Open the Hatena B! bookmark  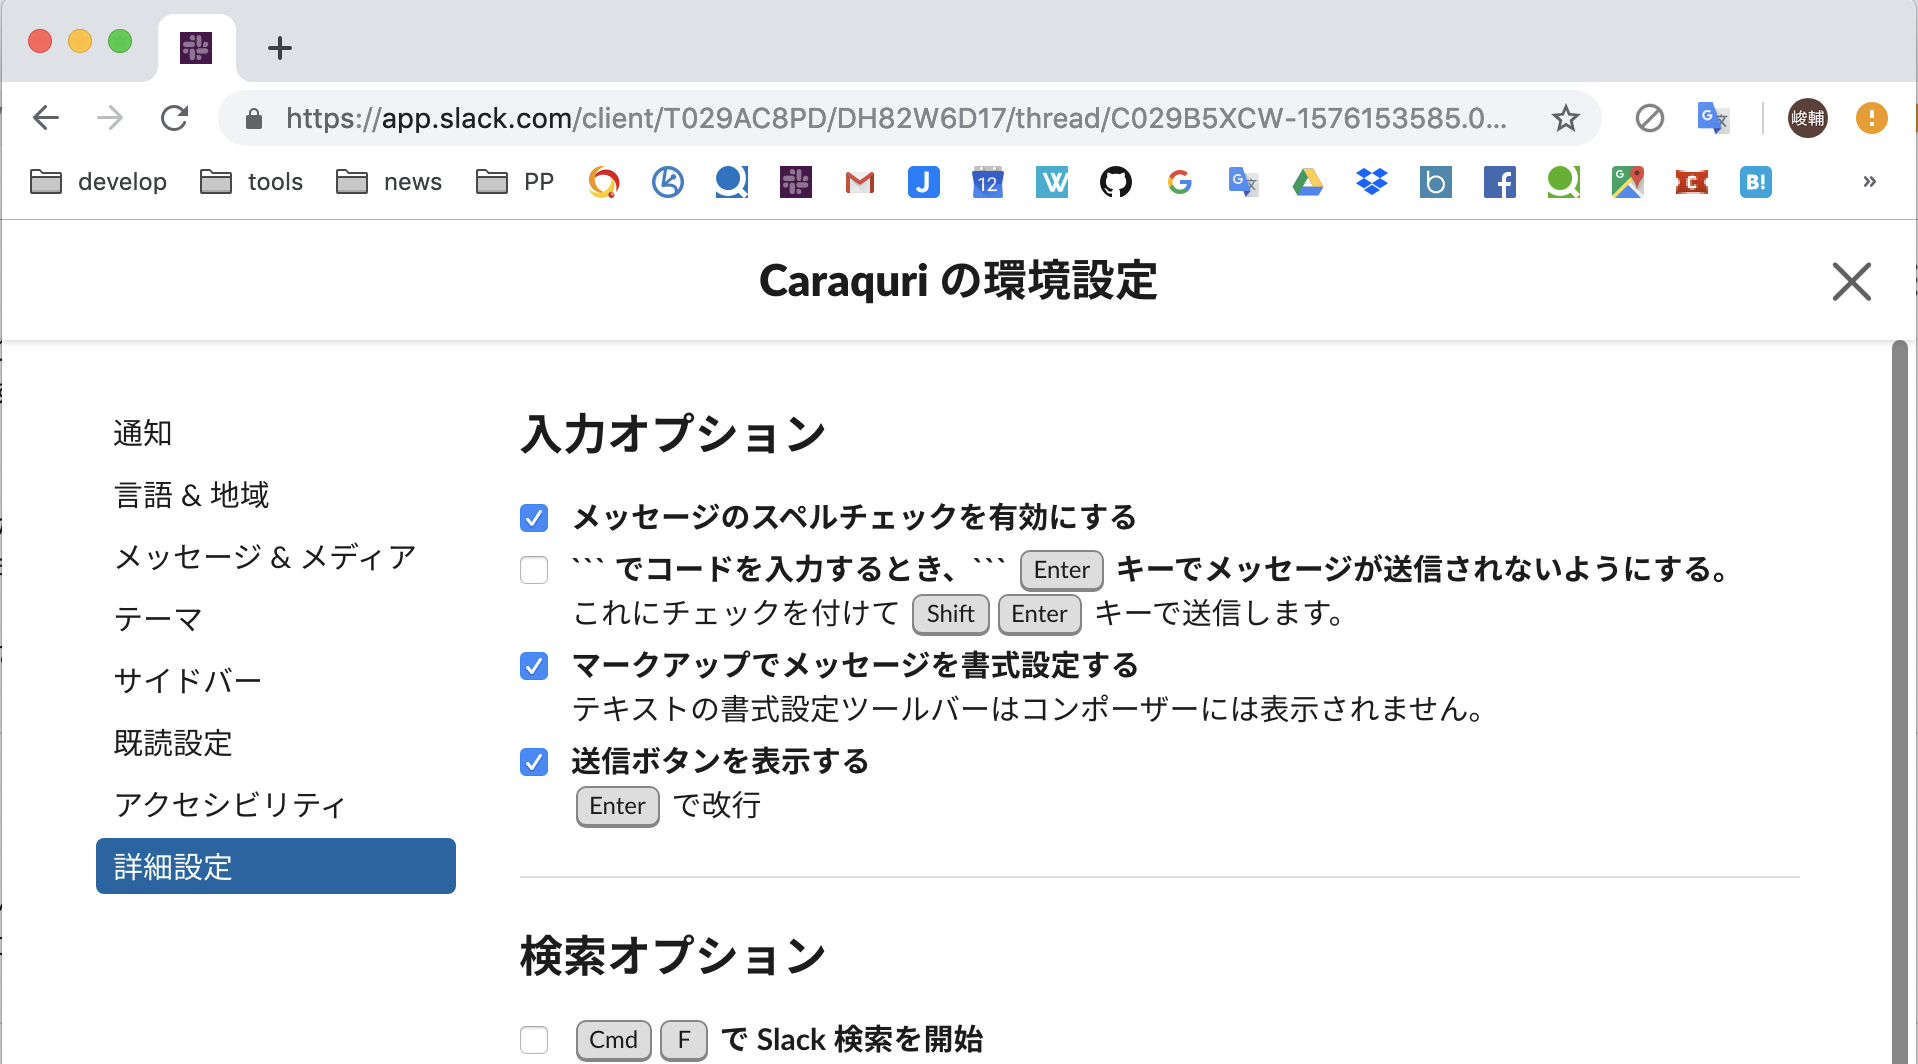(x=1756, y=182)
